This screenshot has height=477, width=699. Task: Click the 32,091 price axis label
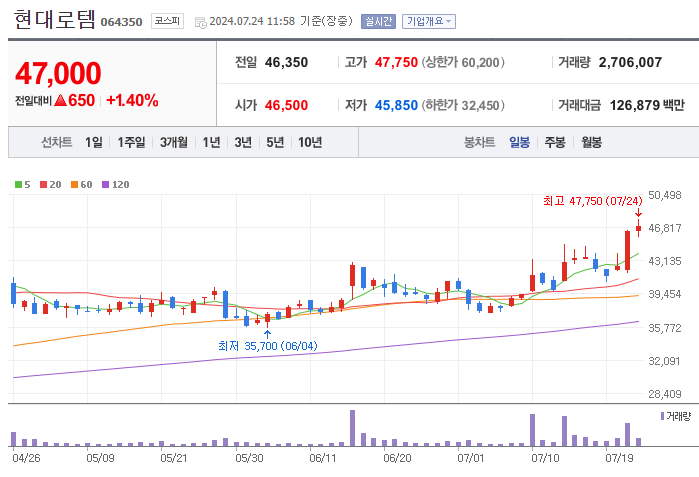pos(665,361)
